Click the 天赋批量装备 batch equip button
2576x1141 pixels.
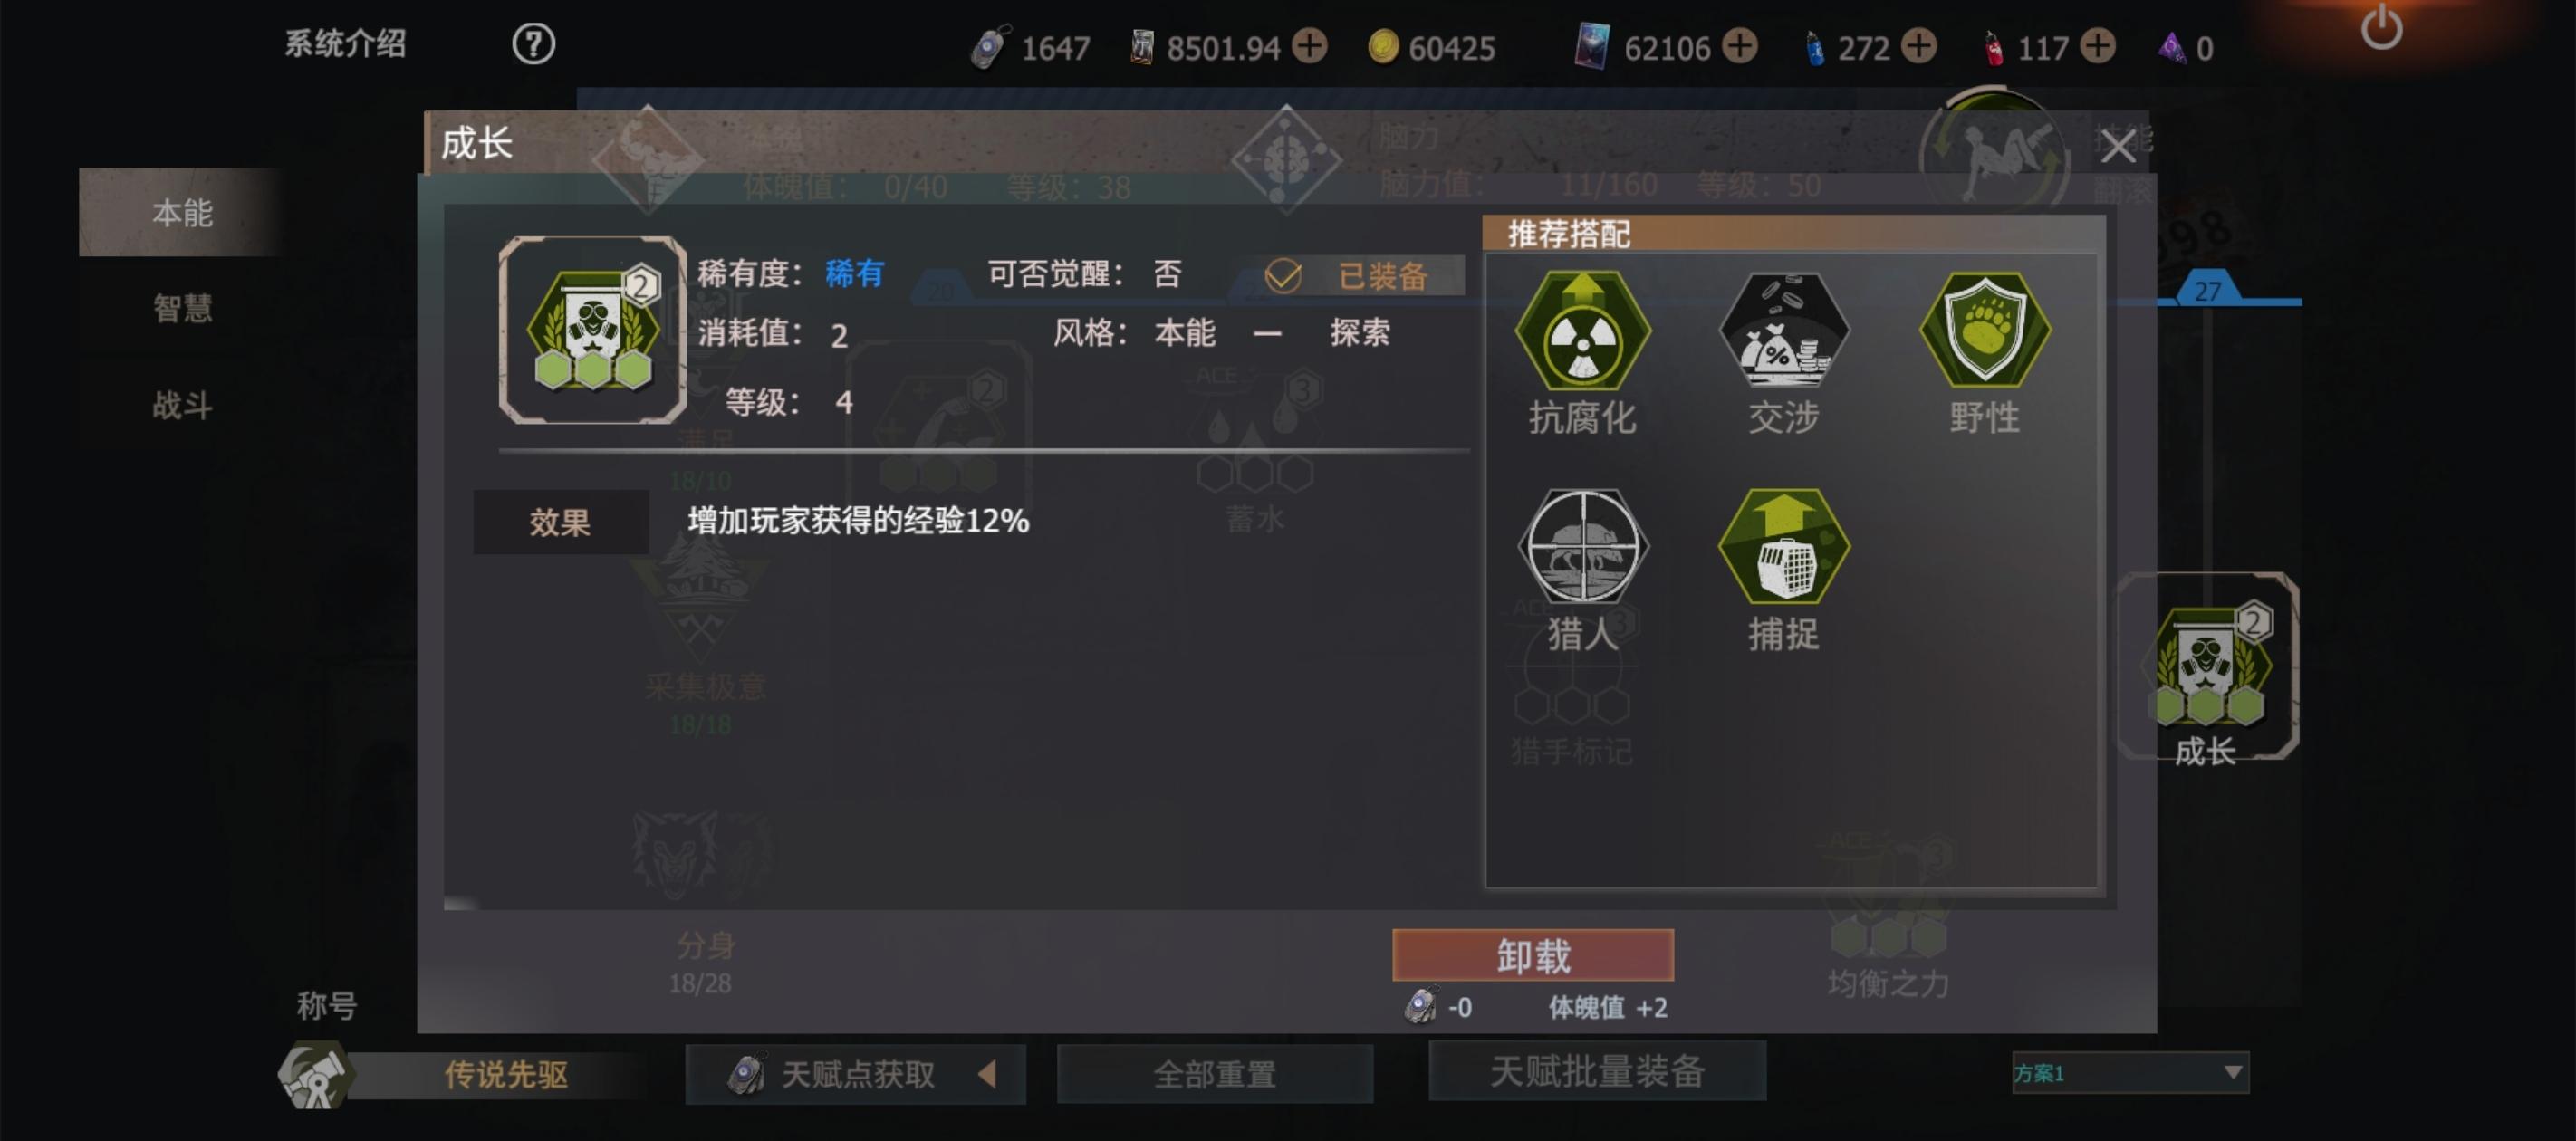click(x=1597, y=1071)
